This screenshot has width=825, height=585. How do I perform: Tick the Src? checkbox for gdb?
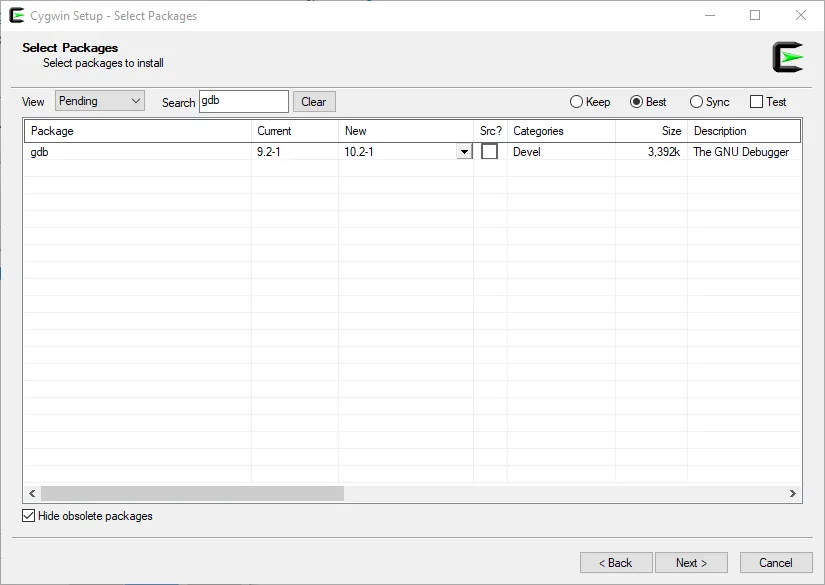coord(489,152)
